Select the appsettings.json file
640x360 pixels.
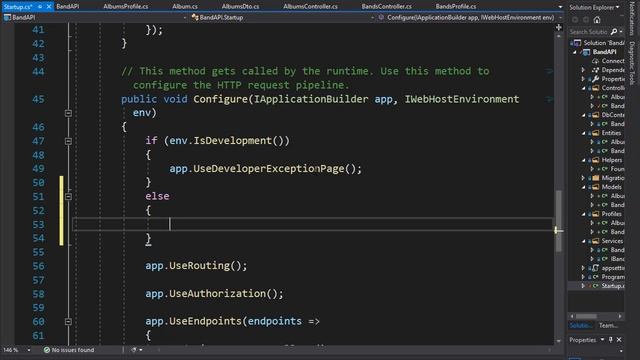click(613, 268)
